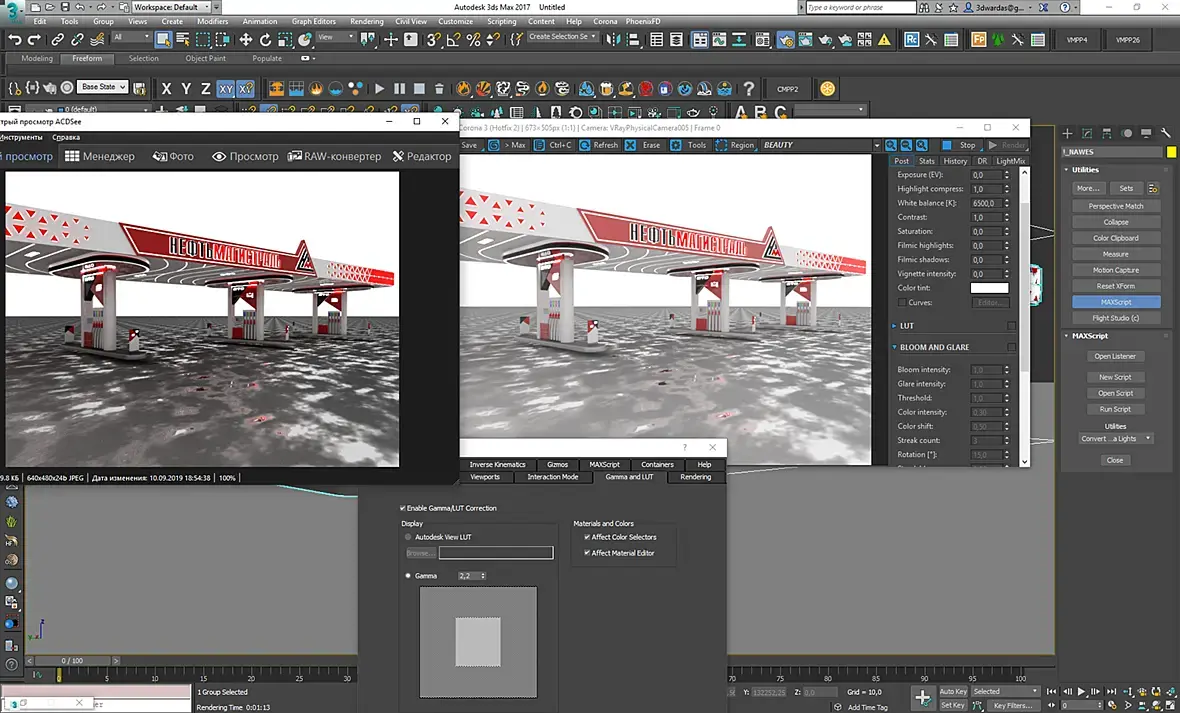Click the Stop render button
The height and width of the screenshot is (713, 1180).
[x=960, y=145]
